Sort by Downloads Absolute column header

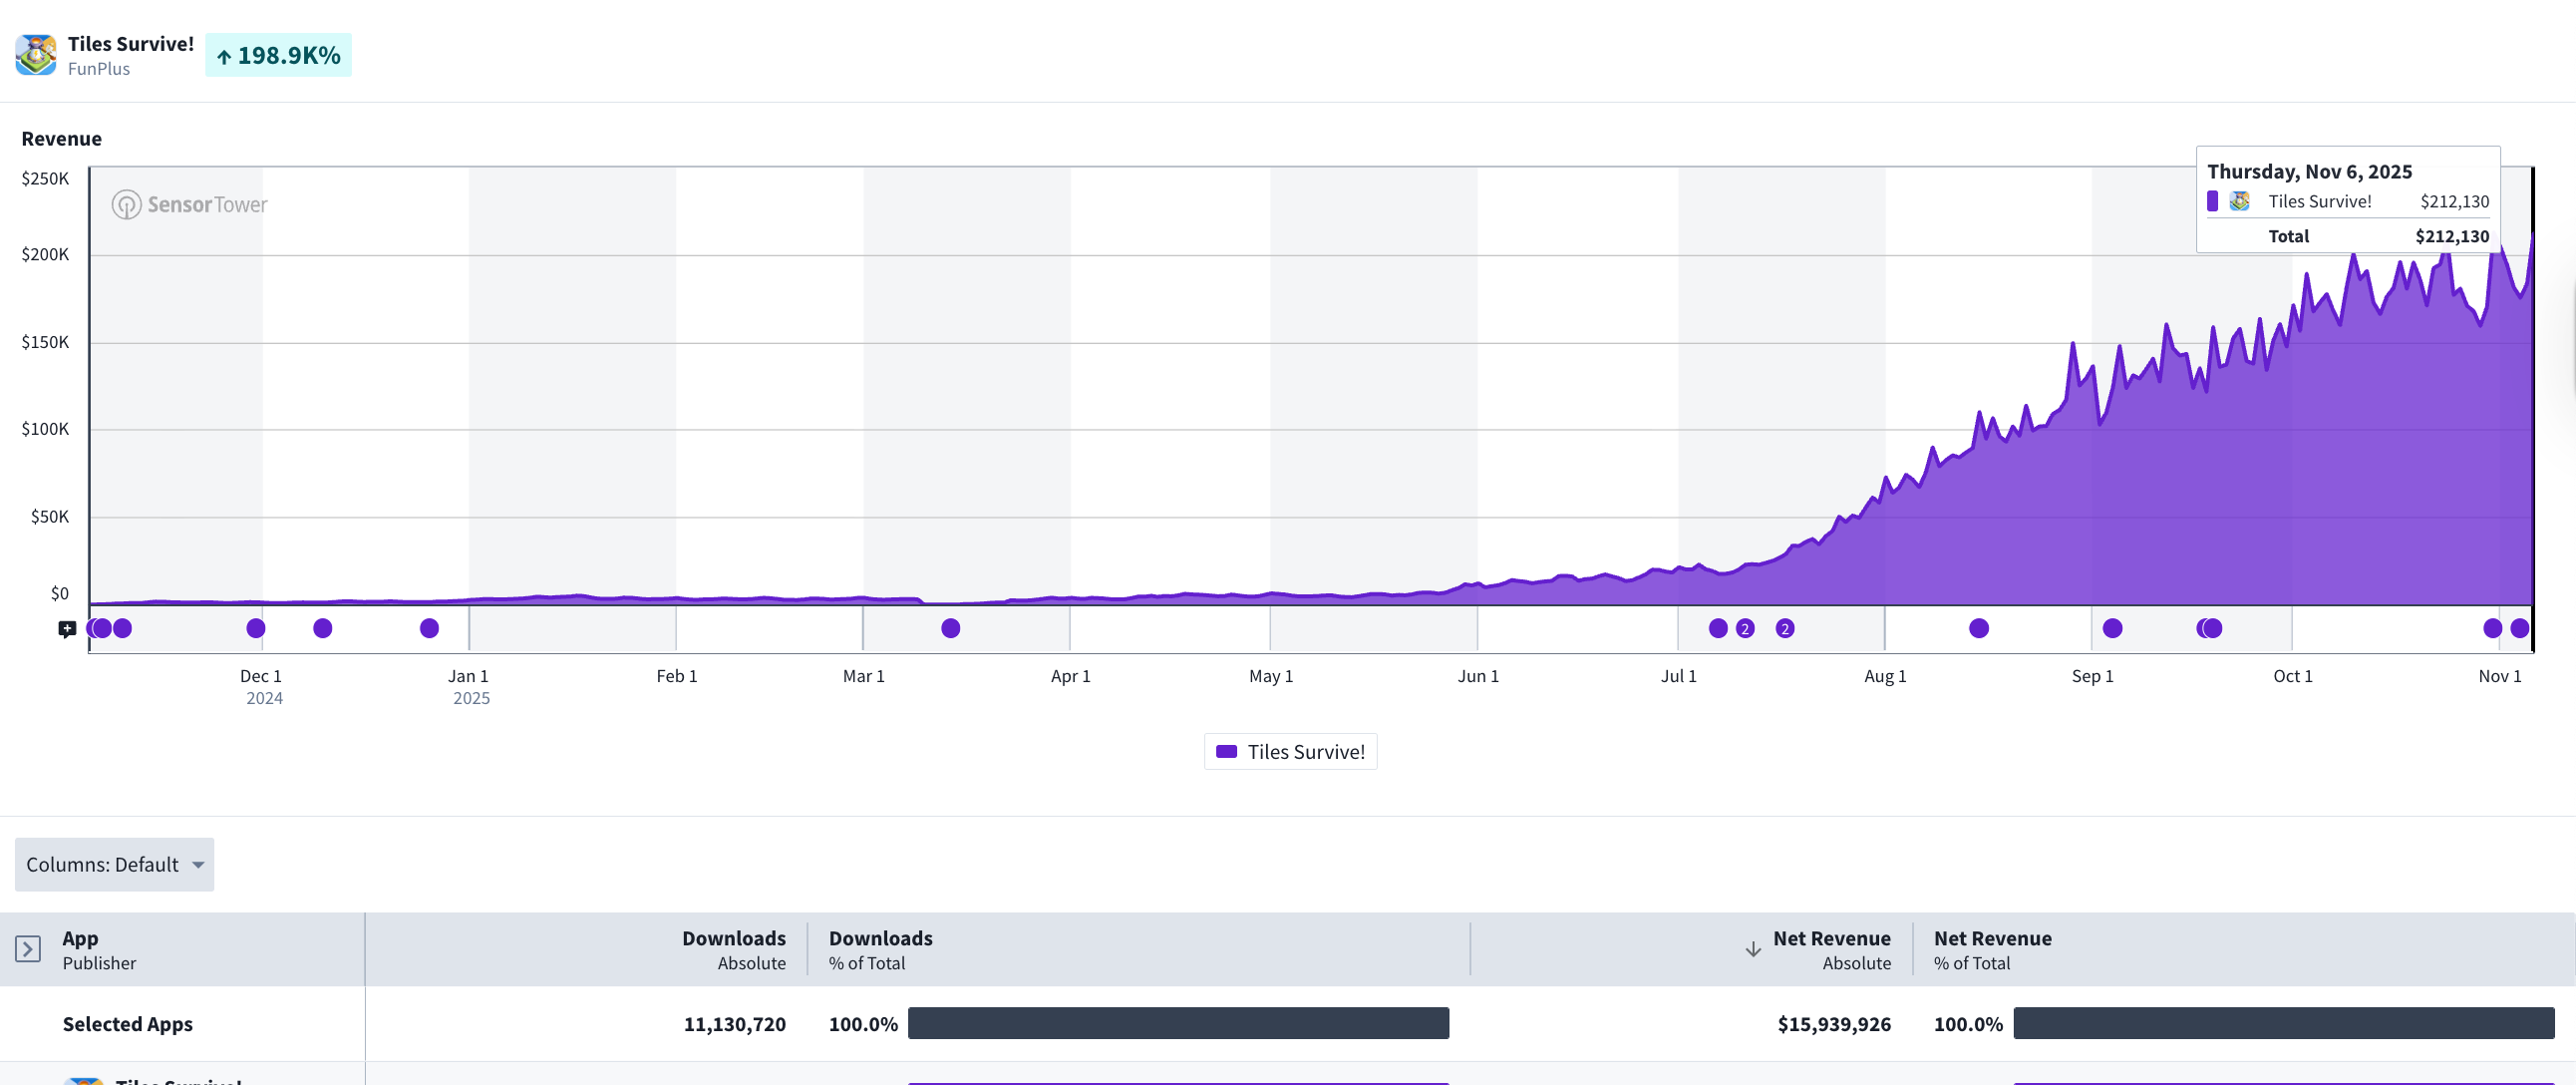click(x=733, y=950)
